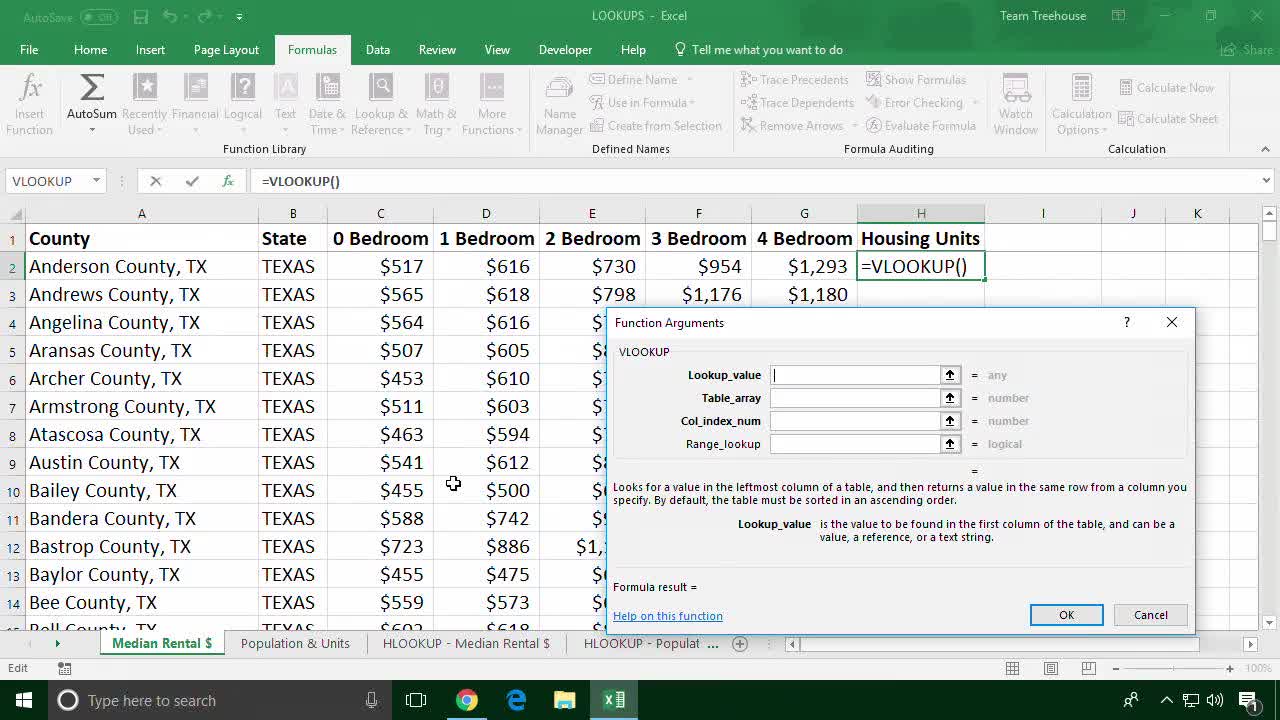
Task: Collapse dialog button beside Range_lookup field
Action: click(x=950, y=444)
